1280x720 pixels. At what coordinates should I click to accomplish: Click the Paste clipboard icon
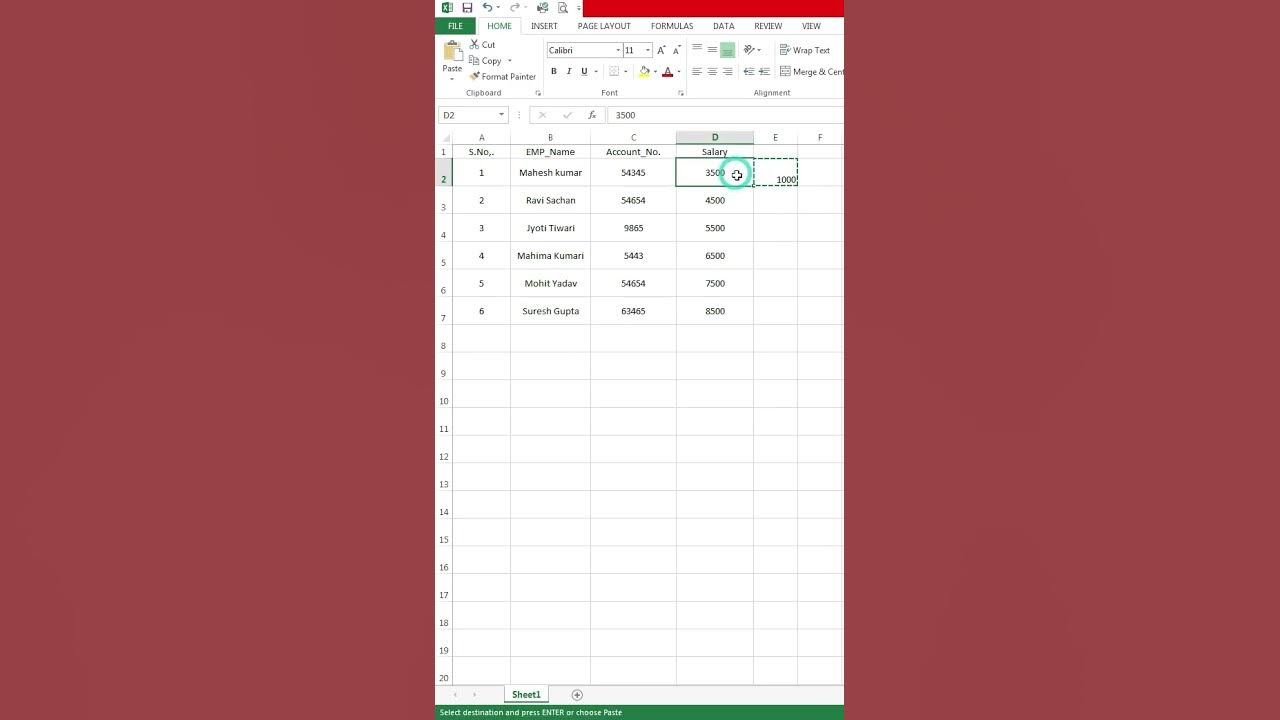[452, 51]
